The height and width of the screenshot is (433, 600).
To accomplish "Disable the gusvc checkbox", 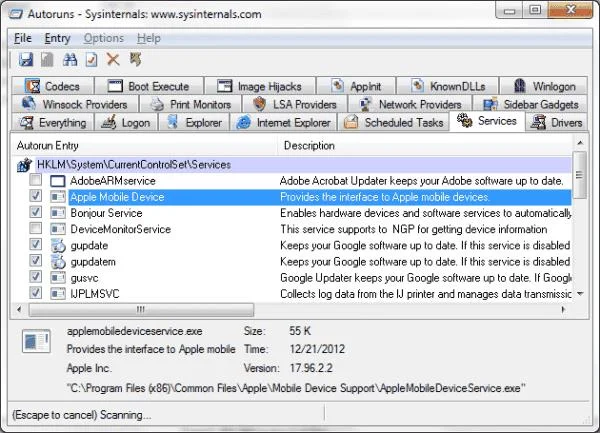I will pyautogui.click(x=36, y=277).
